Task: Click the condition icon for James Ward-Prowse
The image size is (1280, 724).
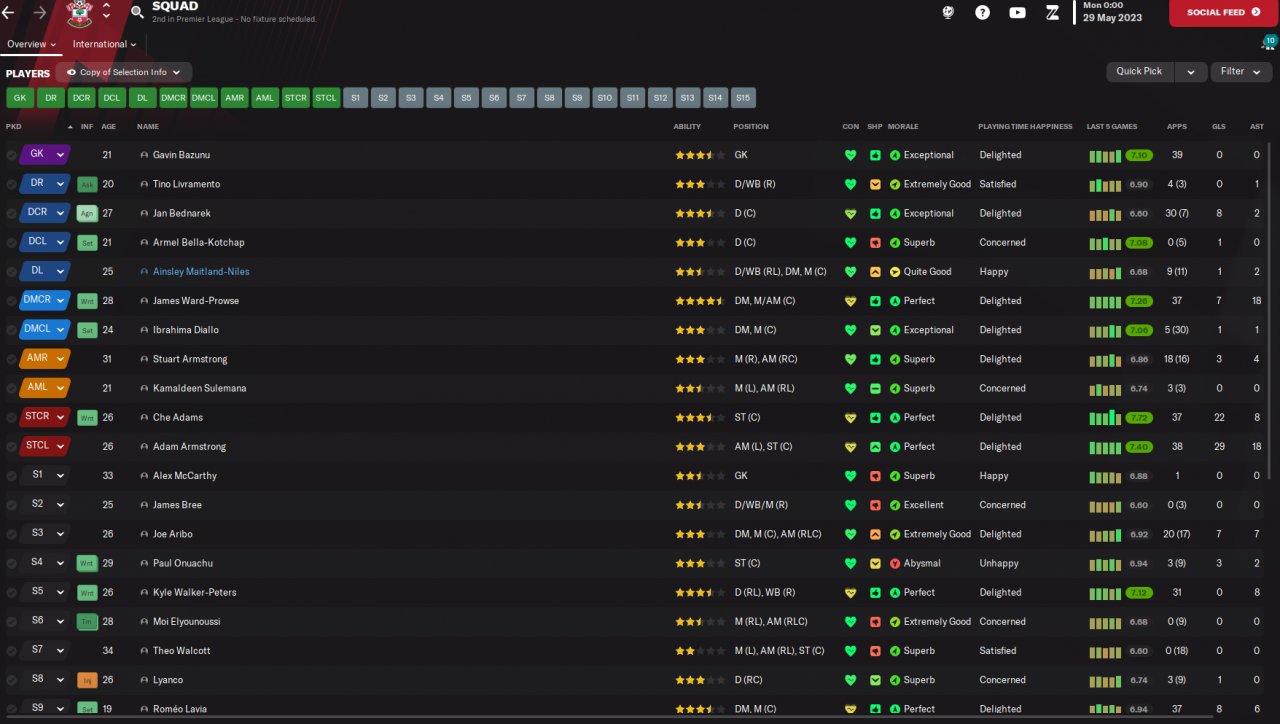Action: click(x=851, y=301)
